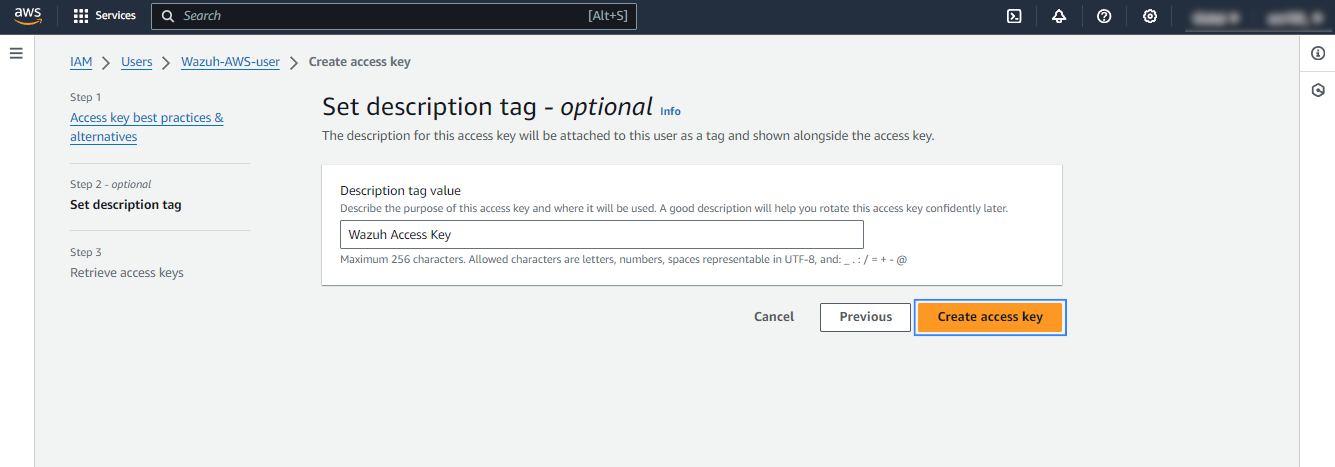Screen dimensions: 1335x467
Task: Open the help question mark menu
Action: click(x=1104, y=16)
